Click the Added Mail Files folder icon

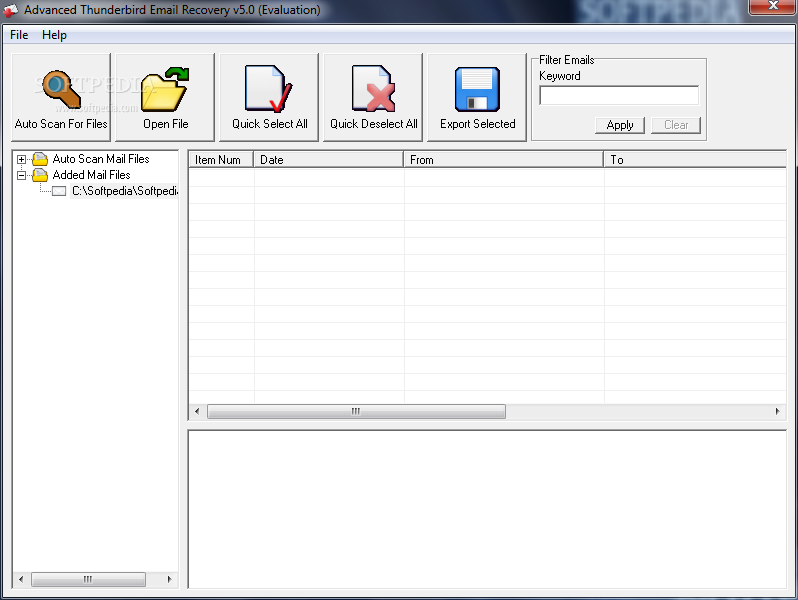(40, 176)
